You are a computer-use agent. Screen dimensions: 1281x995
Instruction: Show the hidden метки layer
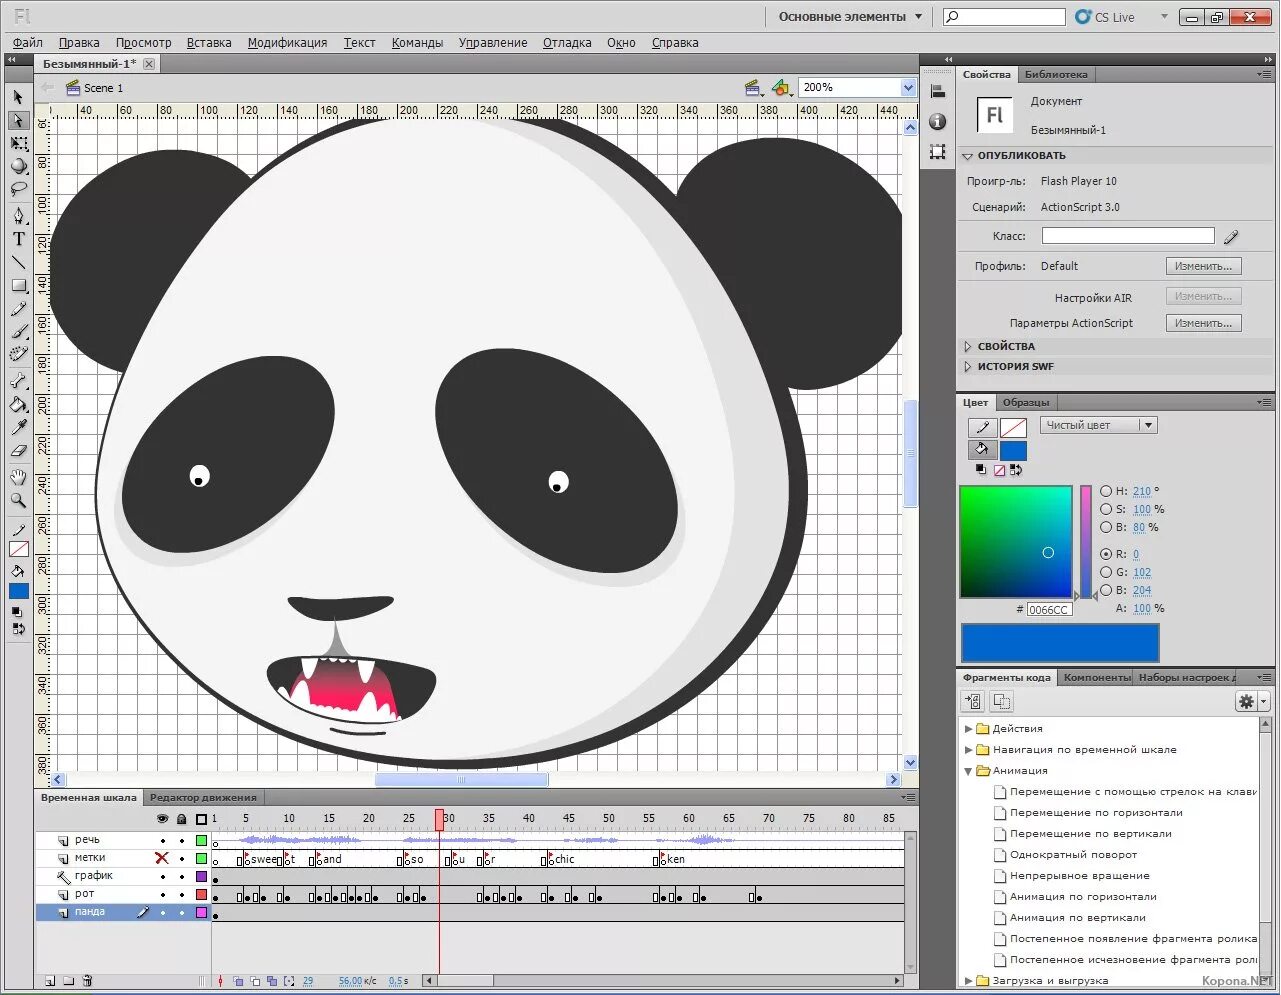(x=162, y=858)
